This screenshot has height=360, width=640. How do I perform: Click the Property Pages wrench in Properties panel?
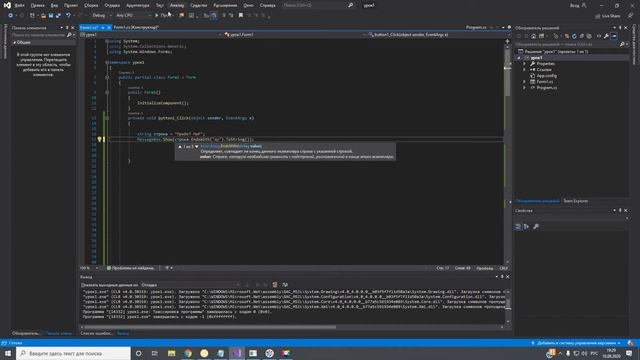(536, 227)
